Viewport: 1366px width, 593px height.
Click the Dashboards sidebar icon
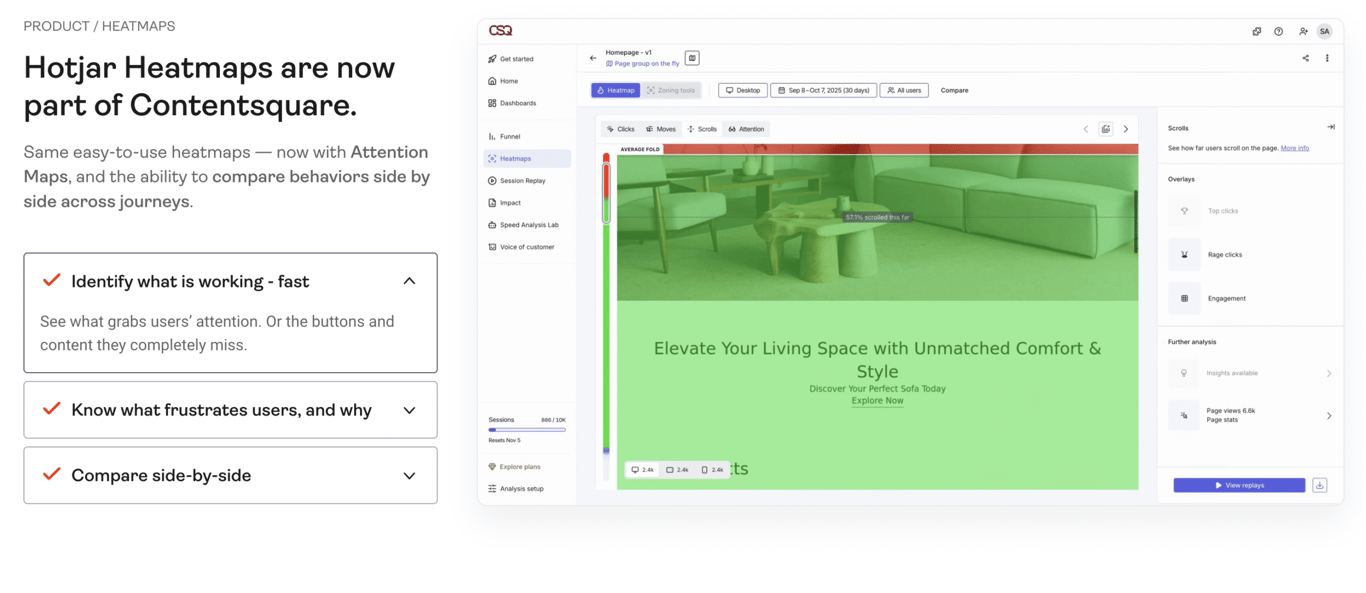[x=516, y=102]
